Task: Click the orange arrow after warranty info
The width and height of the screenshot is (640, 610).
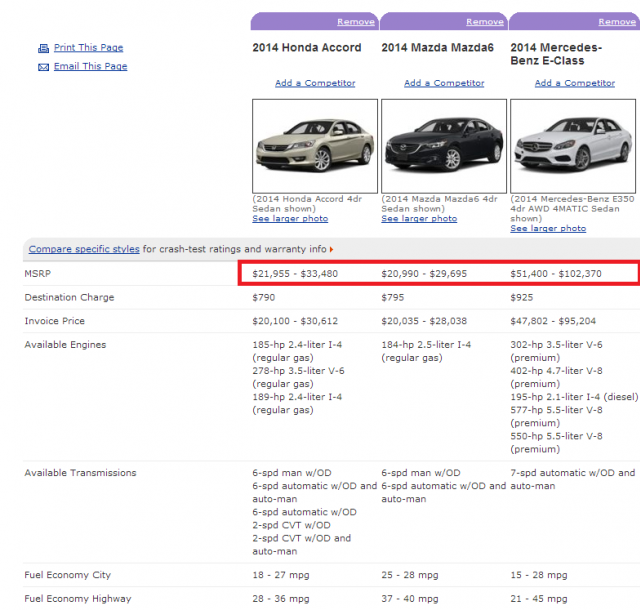Action: [x=331, y=249]
